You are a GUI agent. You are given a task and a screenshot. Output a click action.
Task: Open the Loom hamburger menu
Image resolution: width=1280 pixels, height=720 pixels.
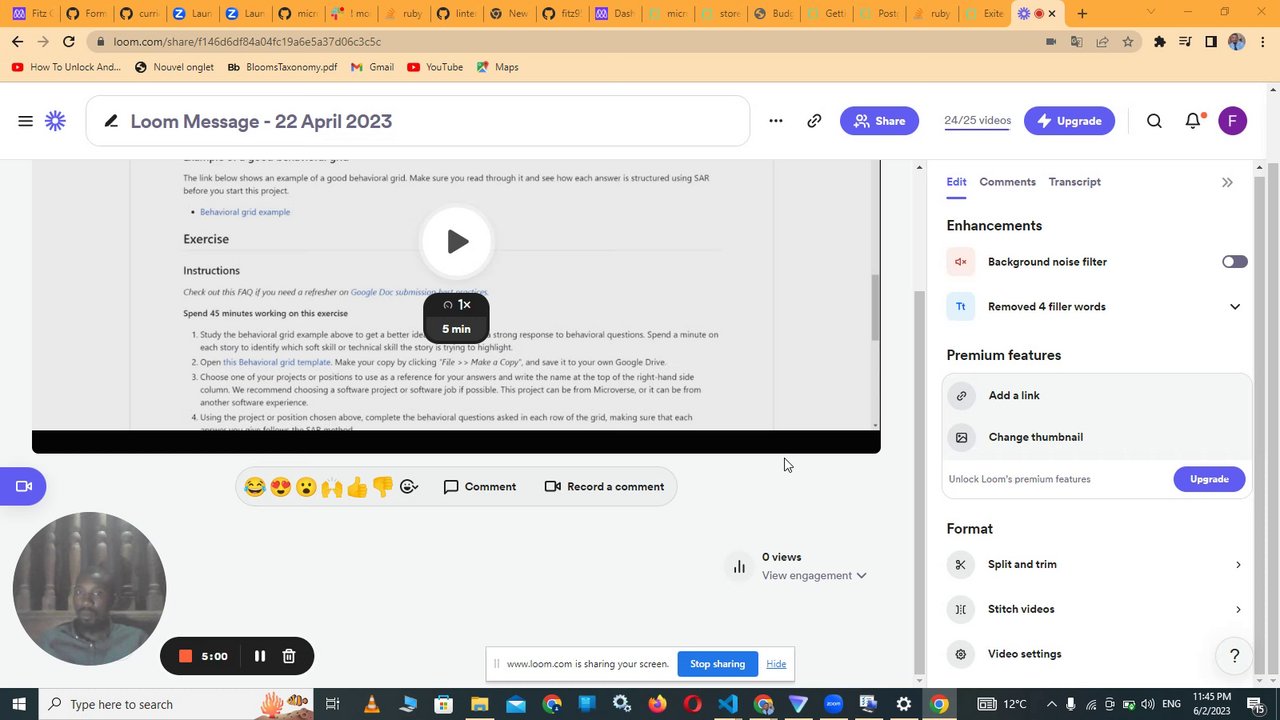pyautogui.click(x=25, y=121)
